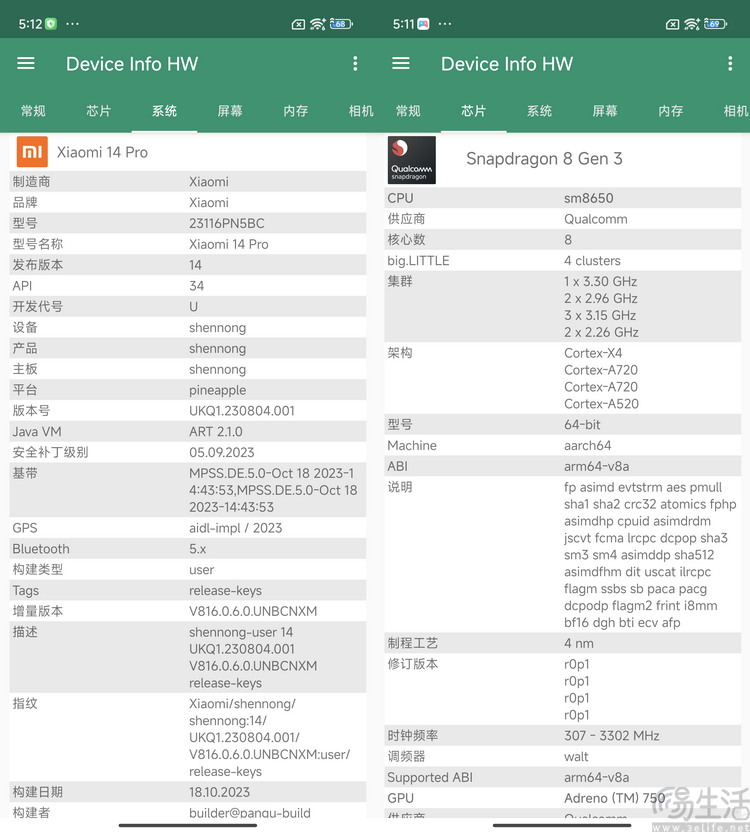The height and width of the screenshot is (833, 750).
Task: Switch to 常规 tab on left screen
Action: point(33,110)
